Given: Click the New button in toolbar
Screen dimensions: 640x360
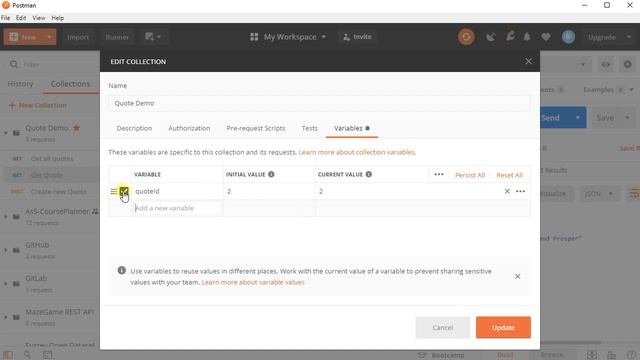Looking at the screenshot, I should click(x=23, y=37).
